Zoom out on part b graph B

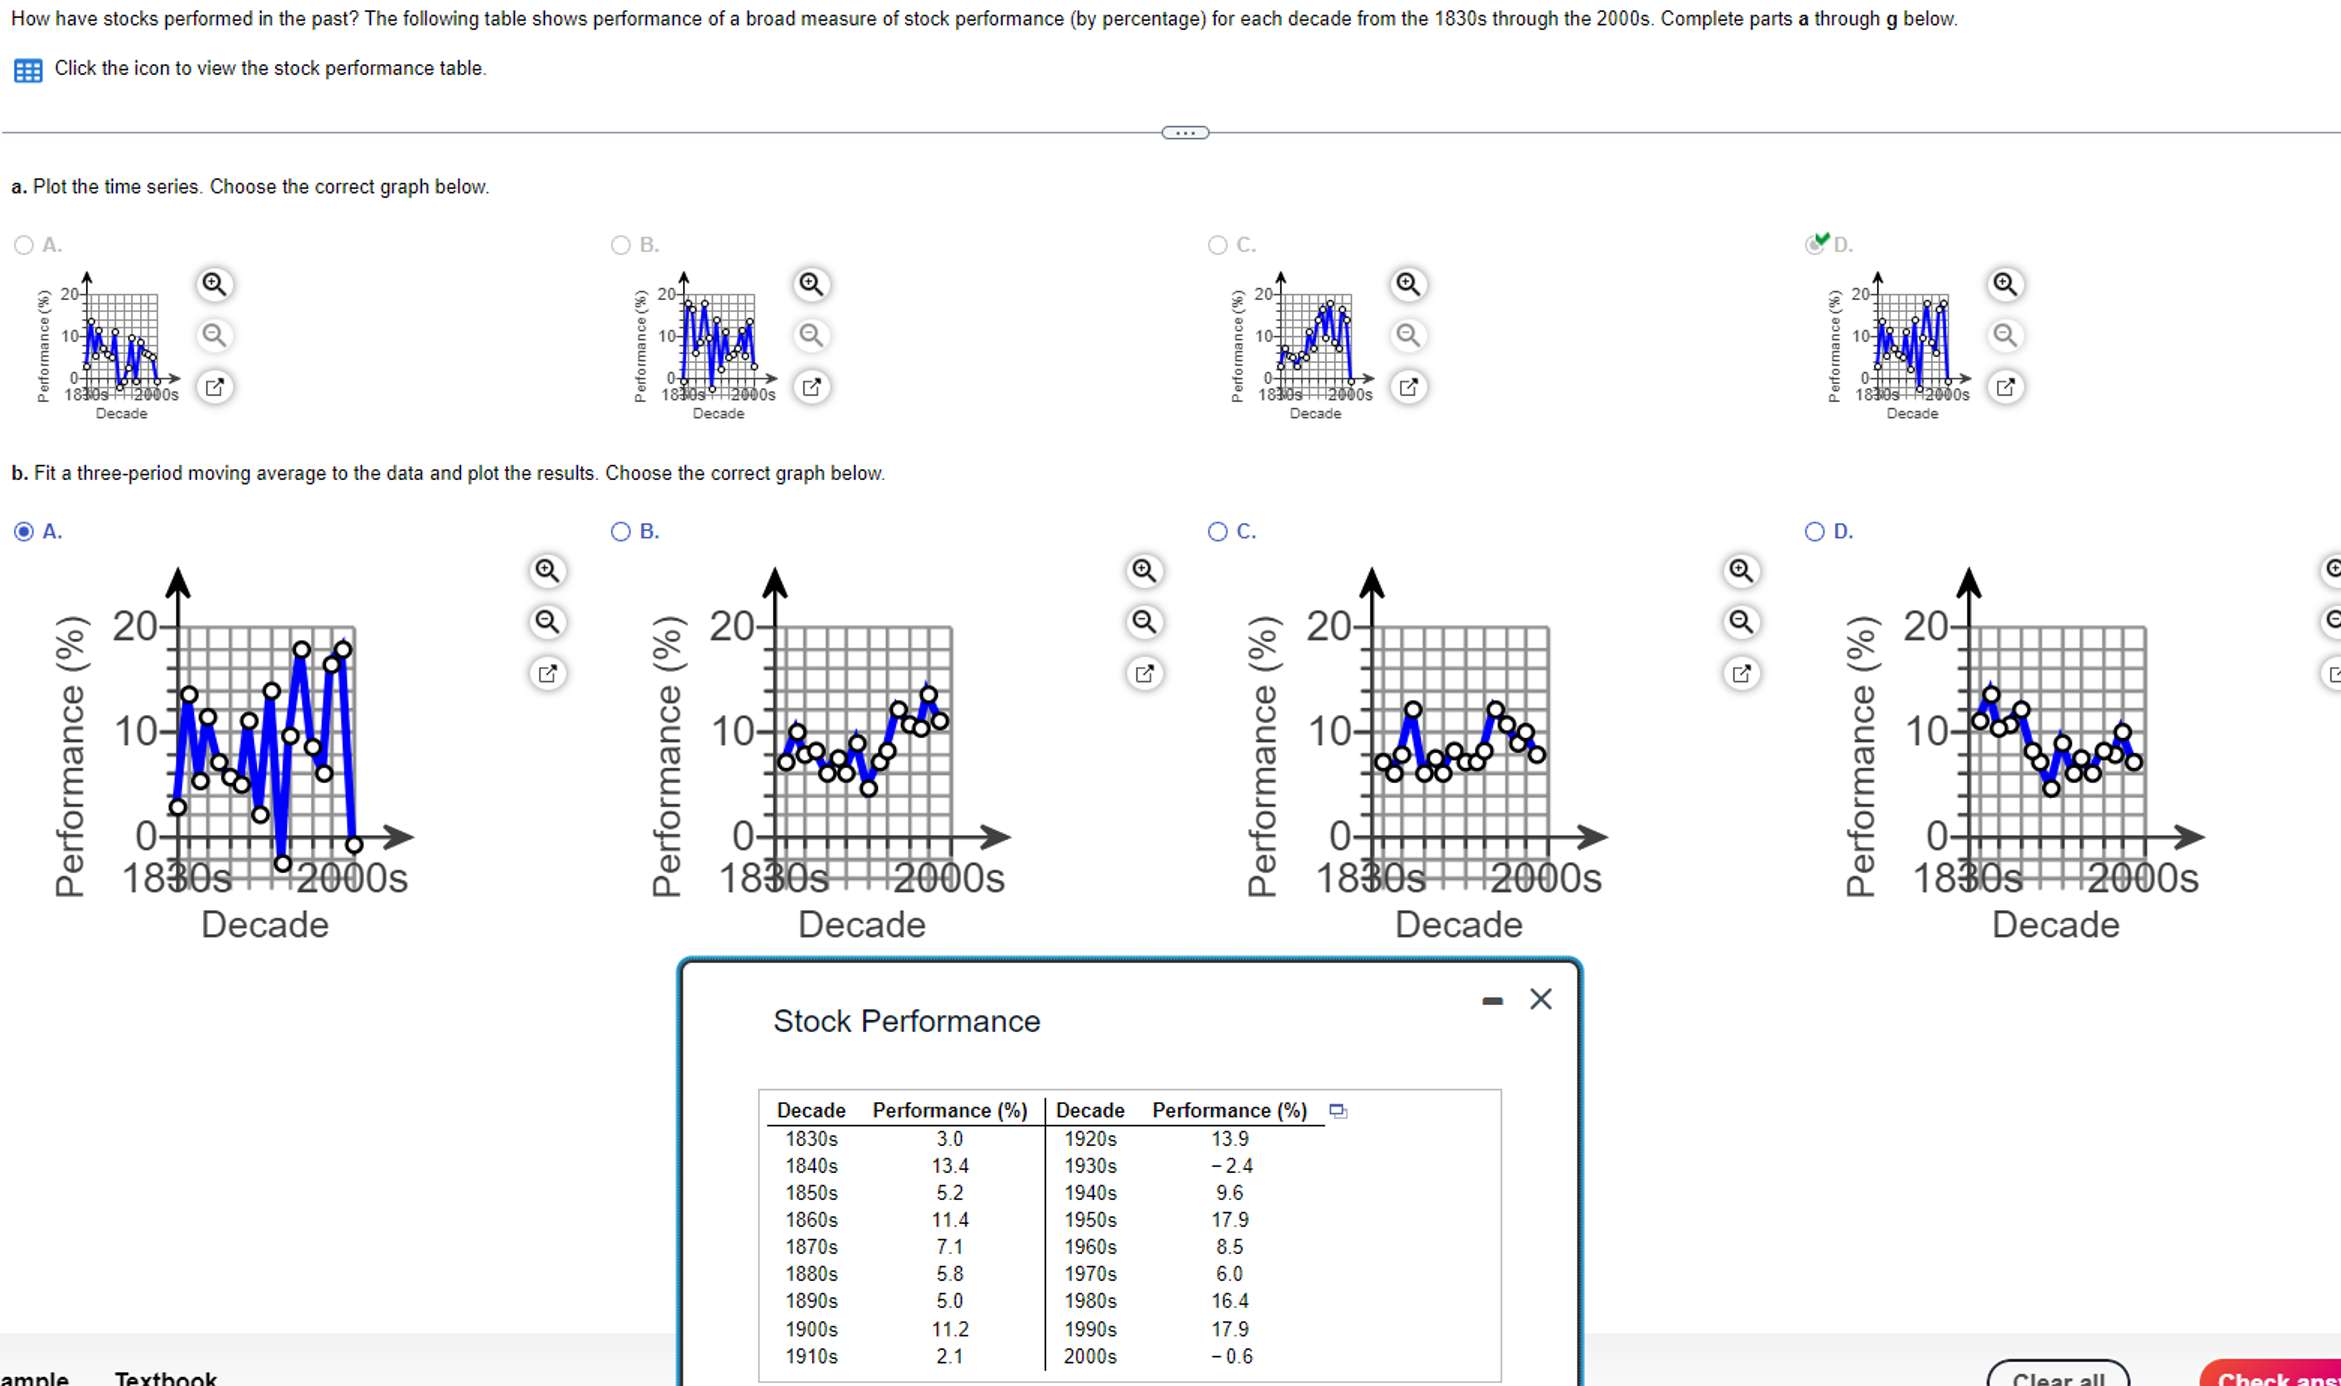[1144, 622]
